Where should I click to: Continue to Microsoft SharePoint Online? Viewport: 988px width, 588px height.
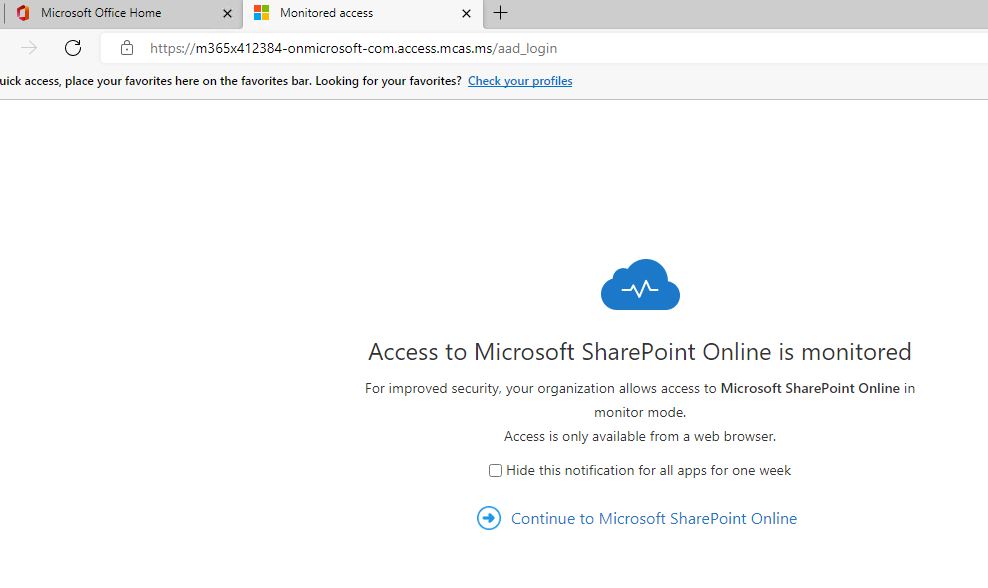click(653, 518)
